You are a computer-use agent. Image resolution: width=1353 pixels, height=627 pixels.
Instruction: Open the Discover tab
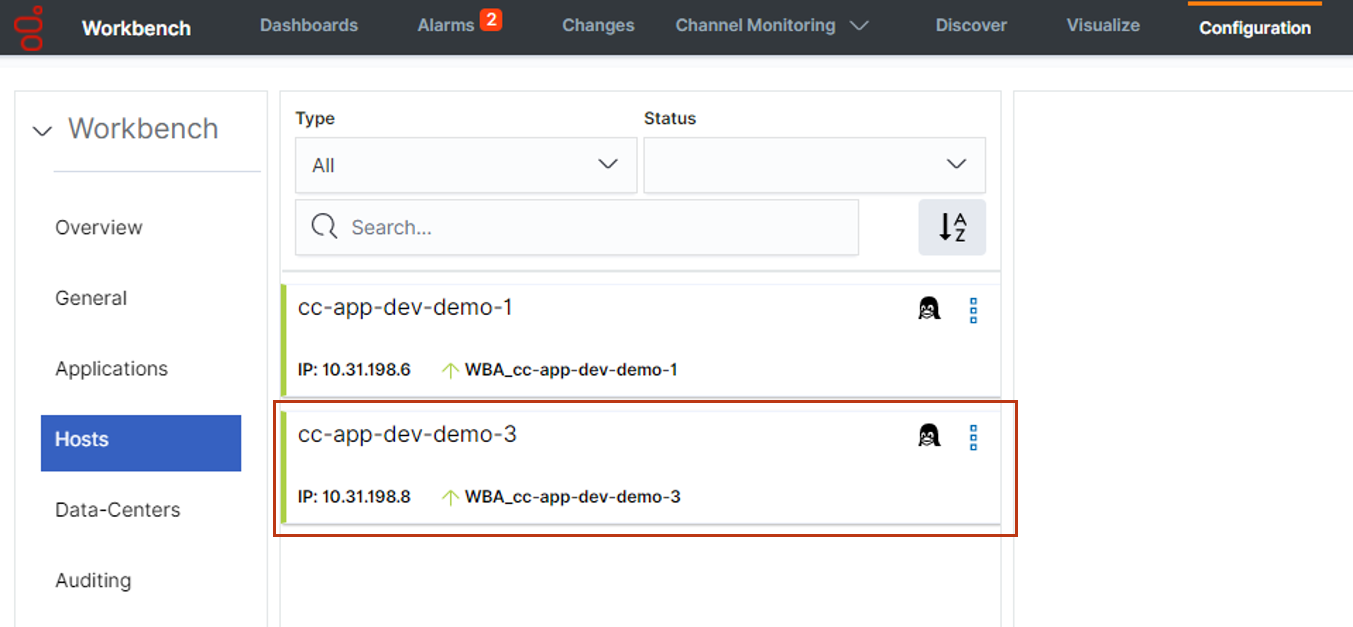pos(971,25)
